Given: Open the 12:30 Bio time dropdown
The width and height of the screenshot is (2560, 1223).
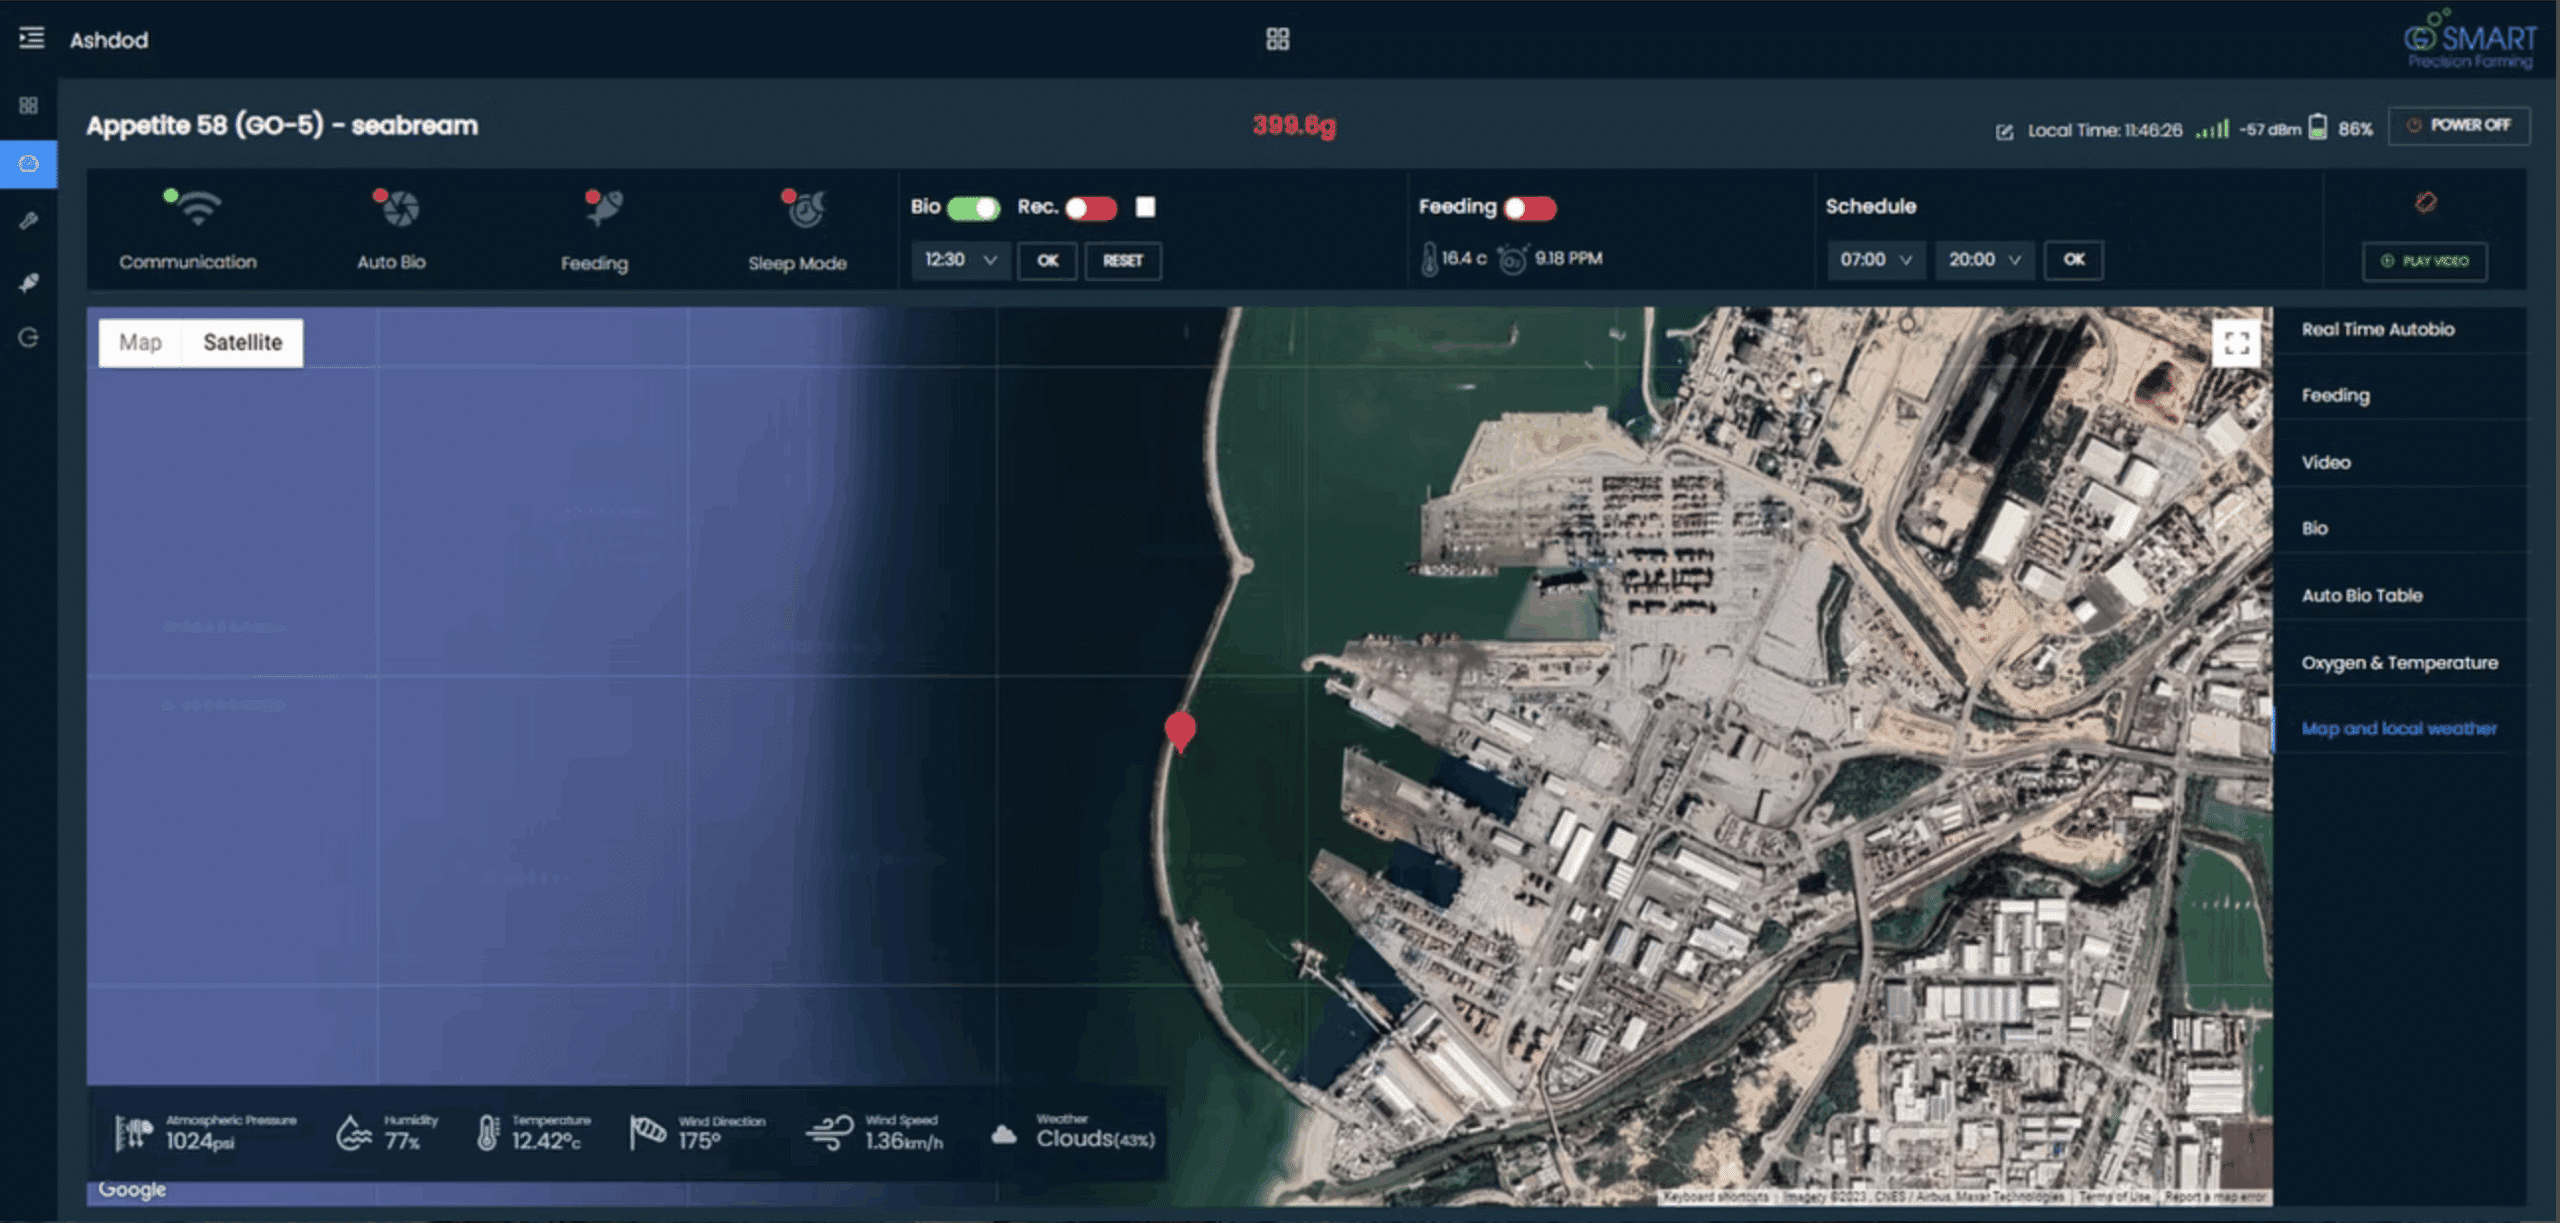Looking at the screenshot, I should (x=960, y=260).
